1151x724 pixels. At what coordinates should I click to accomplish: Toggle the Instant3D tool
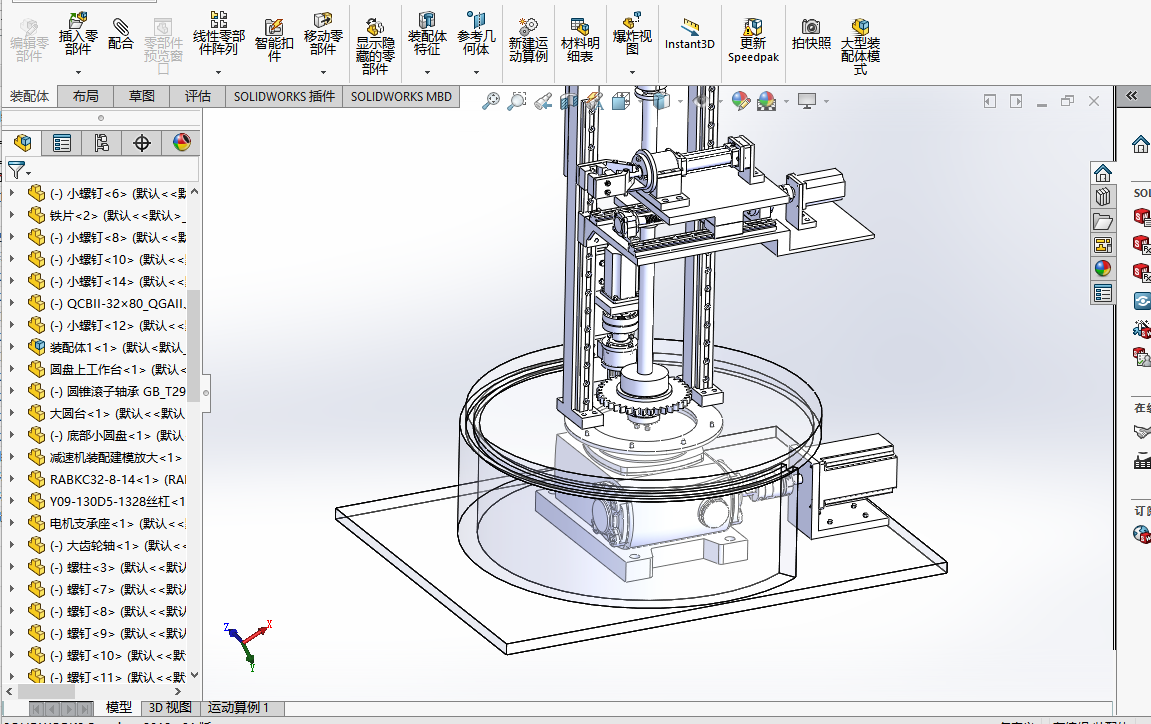[689, 35]
